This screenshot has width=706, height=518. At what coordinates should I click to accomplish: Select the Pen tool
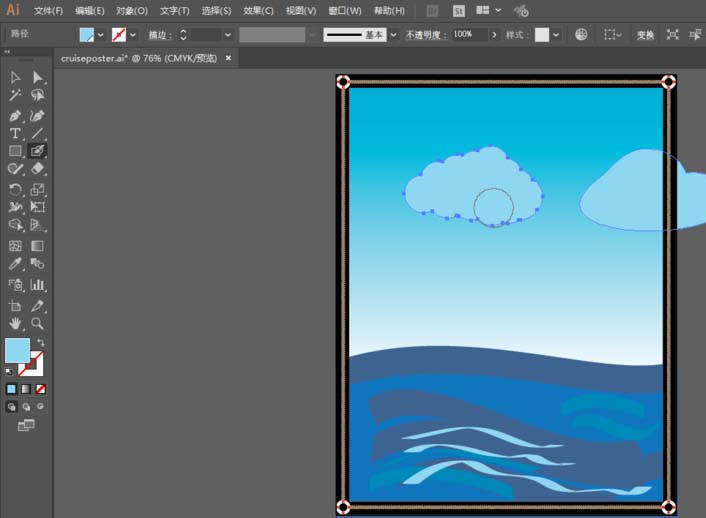point(15,115)
